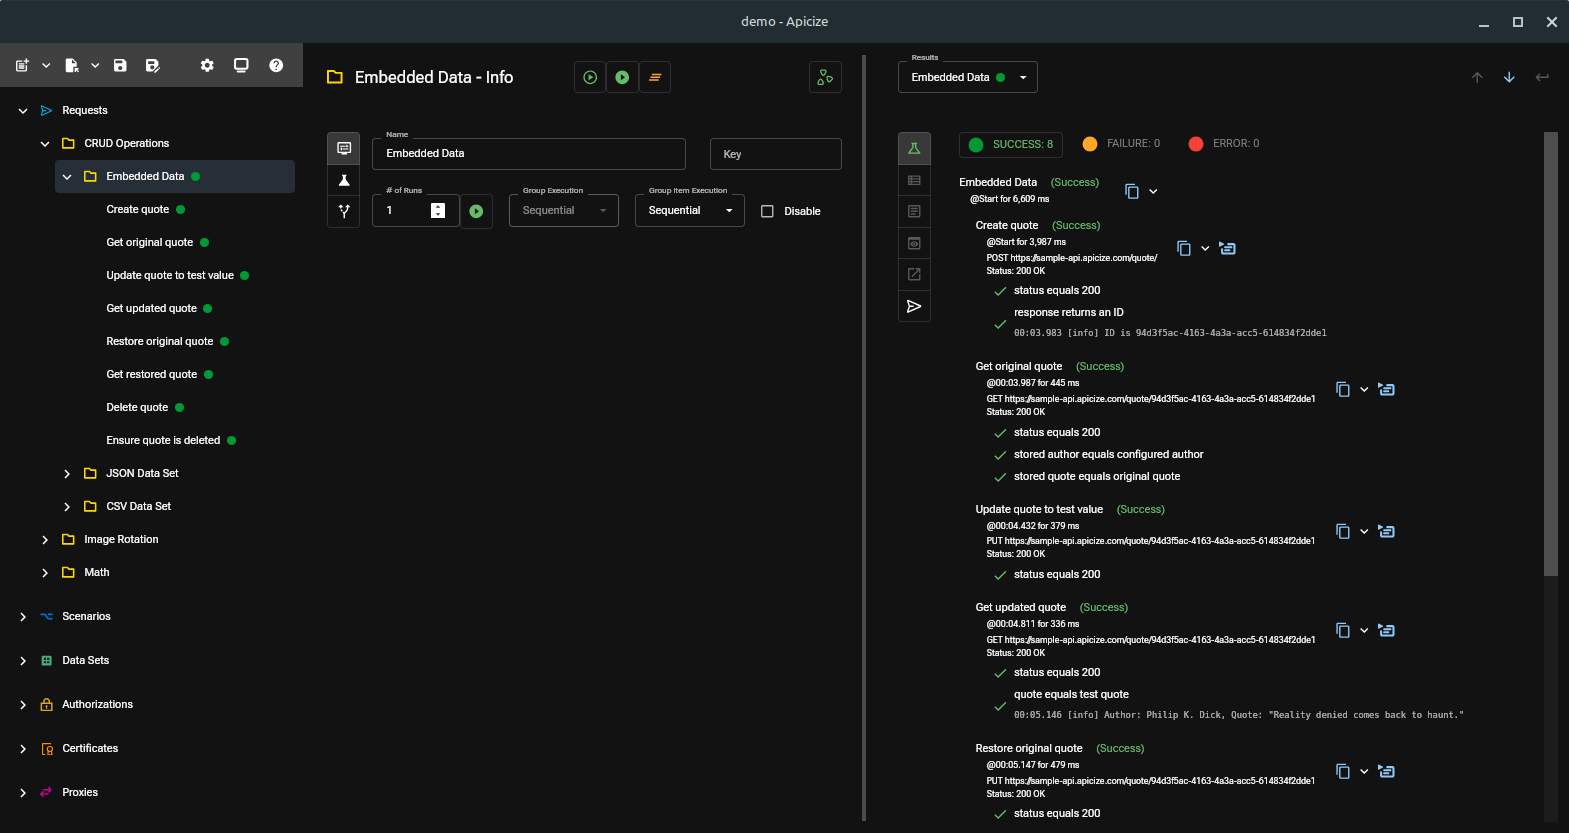
Task: Click the SUCCESS: 8 filter button
Action: point(1011,144)
